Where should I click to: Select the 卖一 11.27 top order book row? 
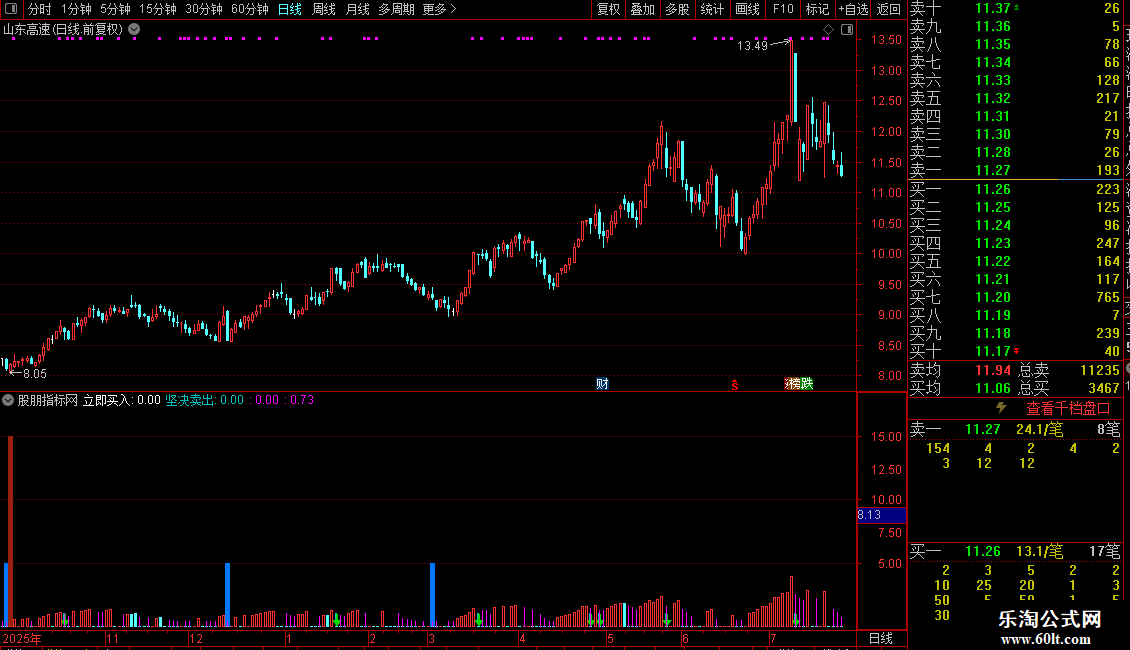coord(1015,170)
